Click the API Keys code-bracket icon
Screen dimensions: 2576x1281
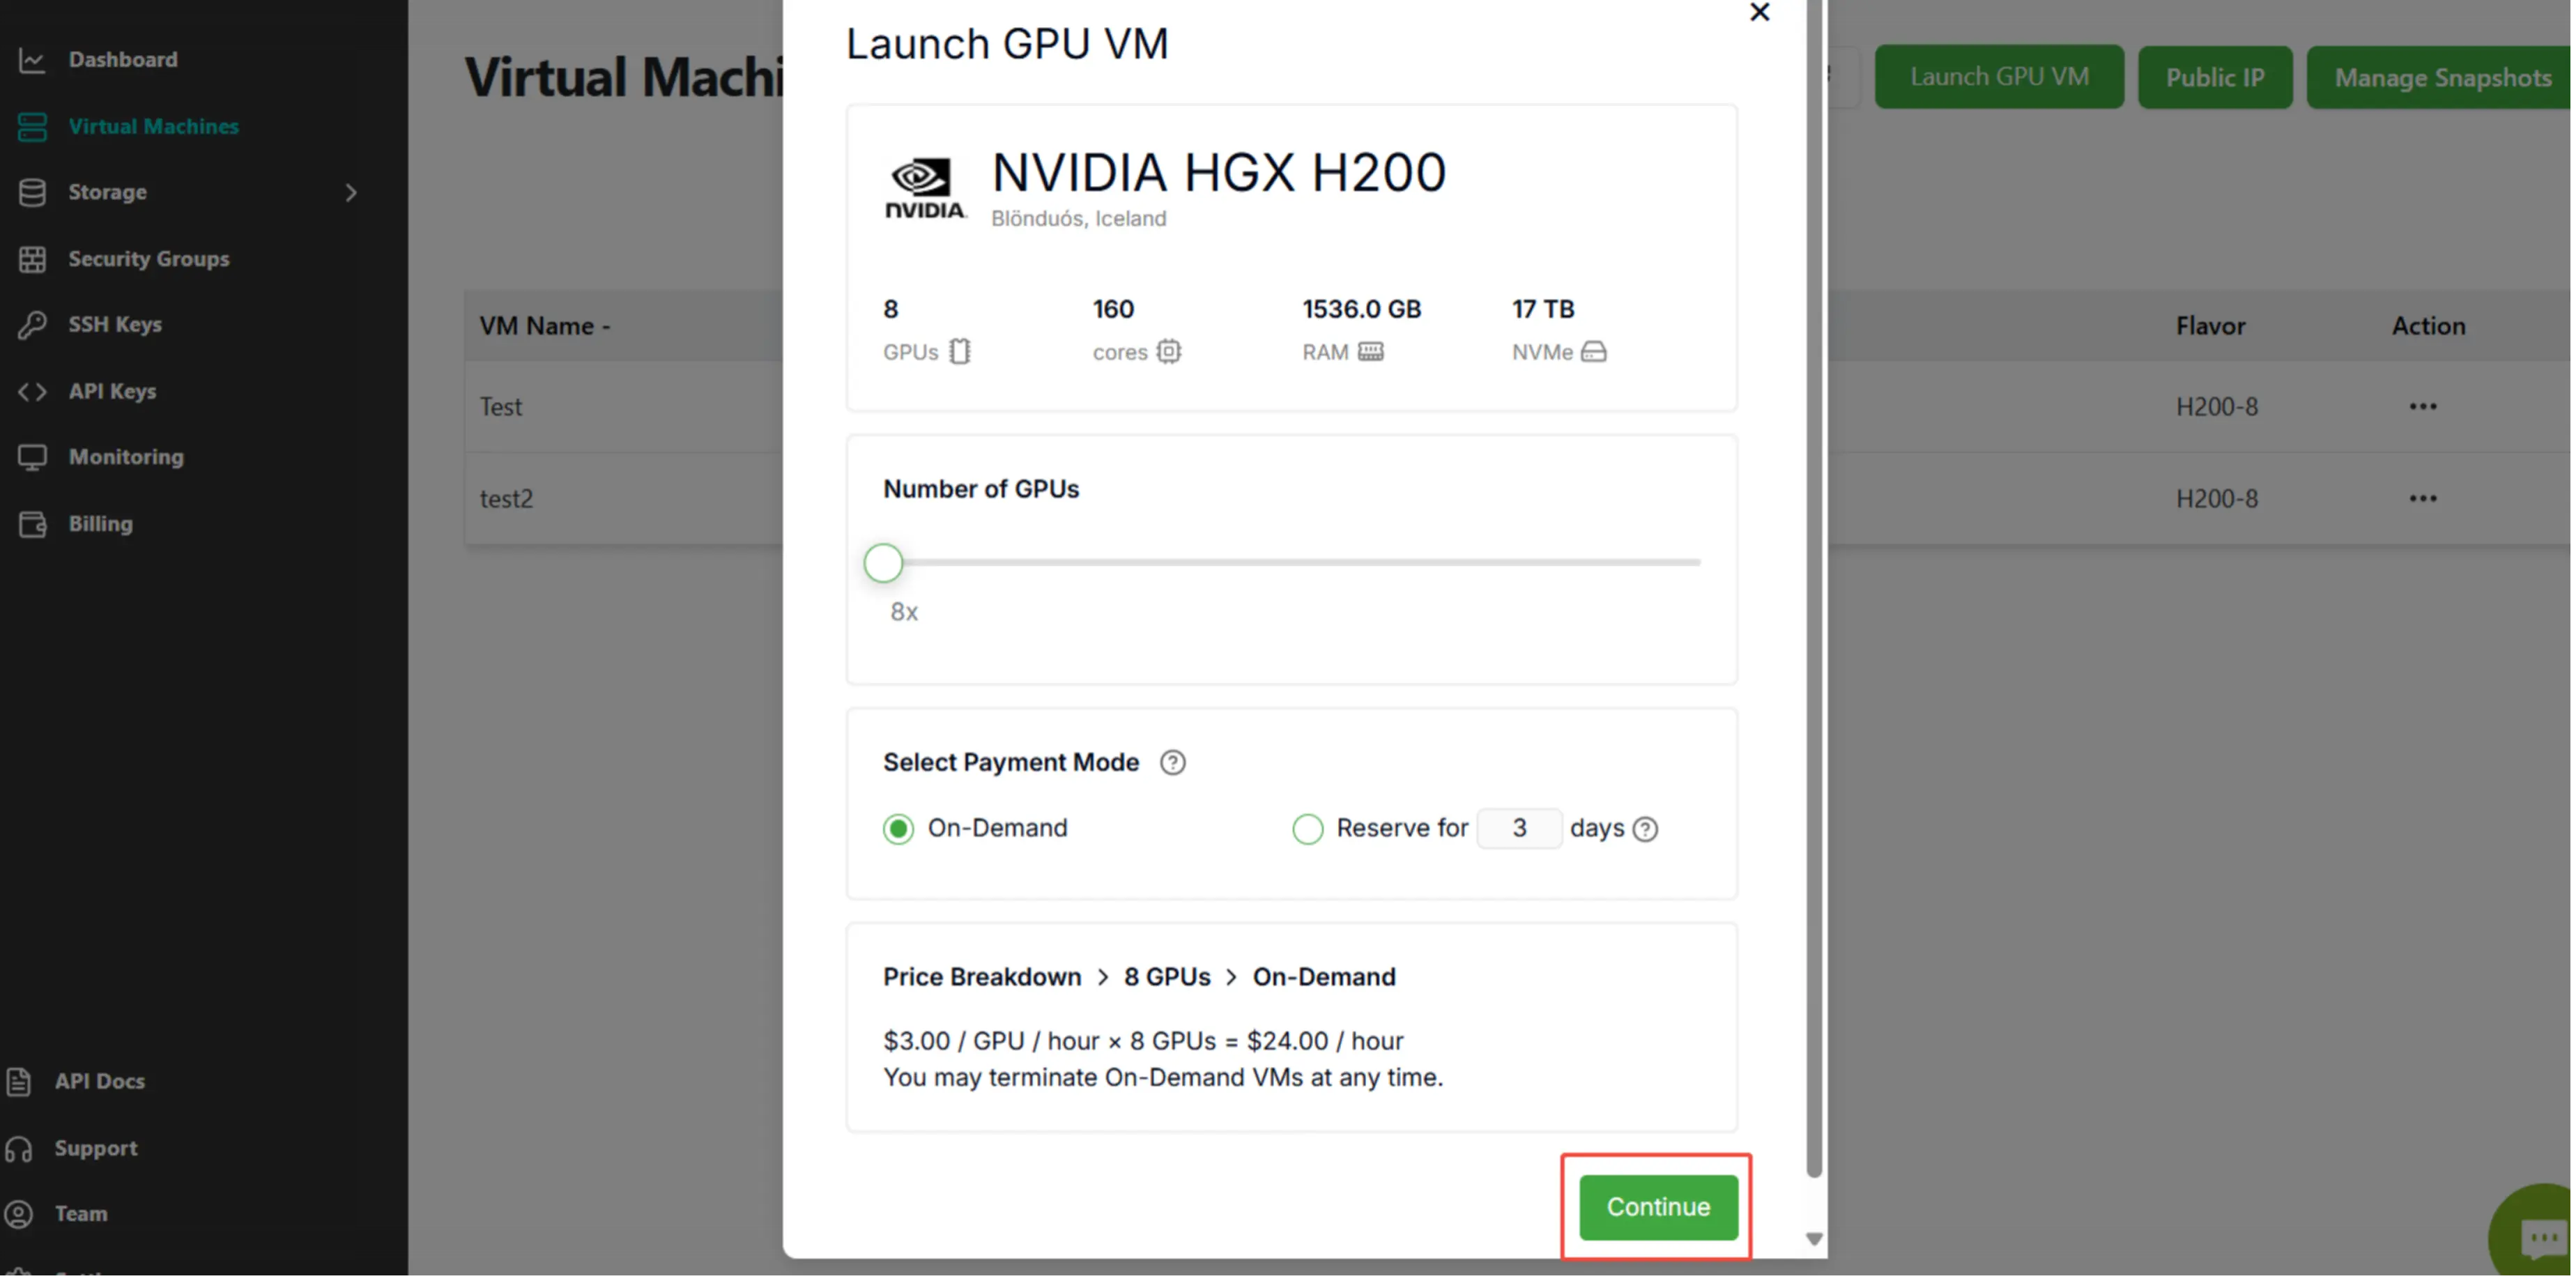pos(32,392)
